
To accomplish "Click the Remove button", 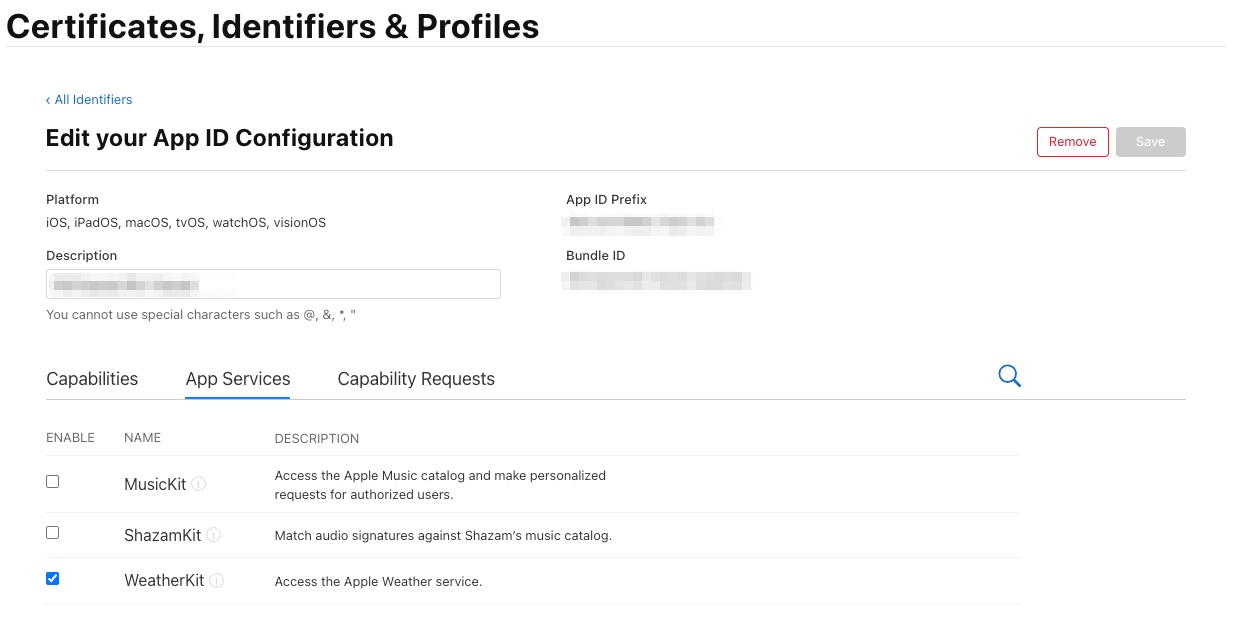I will (1072, 141).
